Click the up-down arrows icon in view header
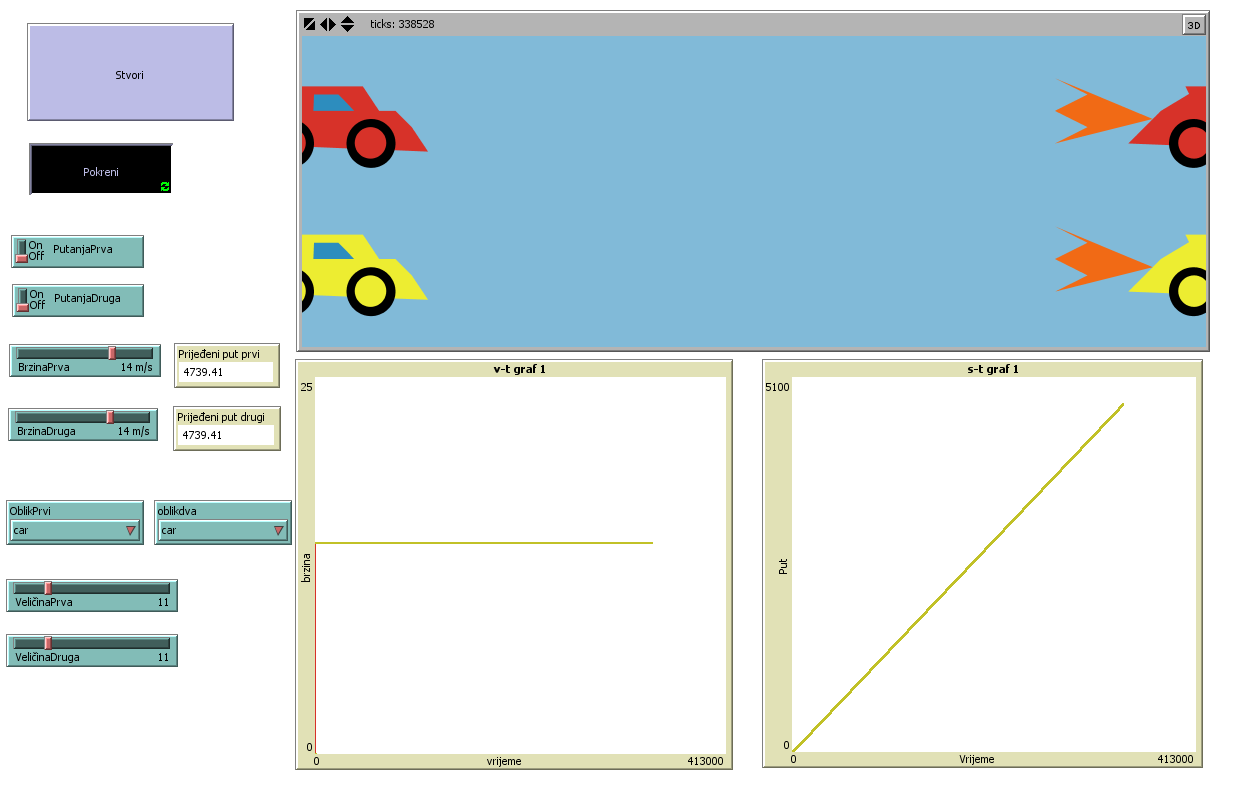1254x800 pixels. click(x=347, y=24)
